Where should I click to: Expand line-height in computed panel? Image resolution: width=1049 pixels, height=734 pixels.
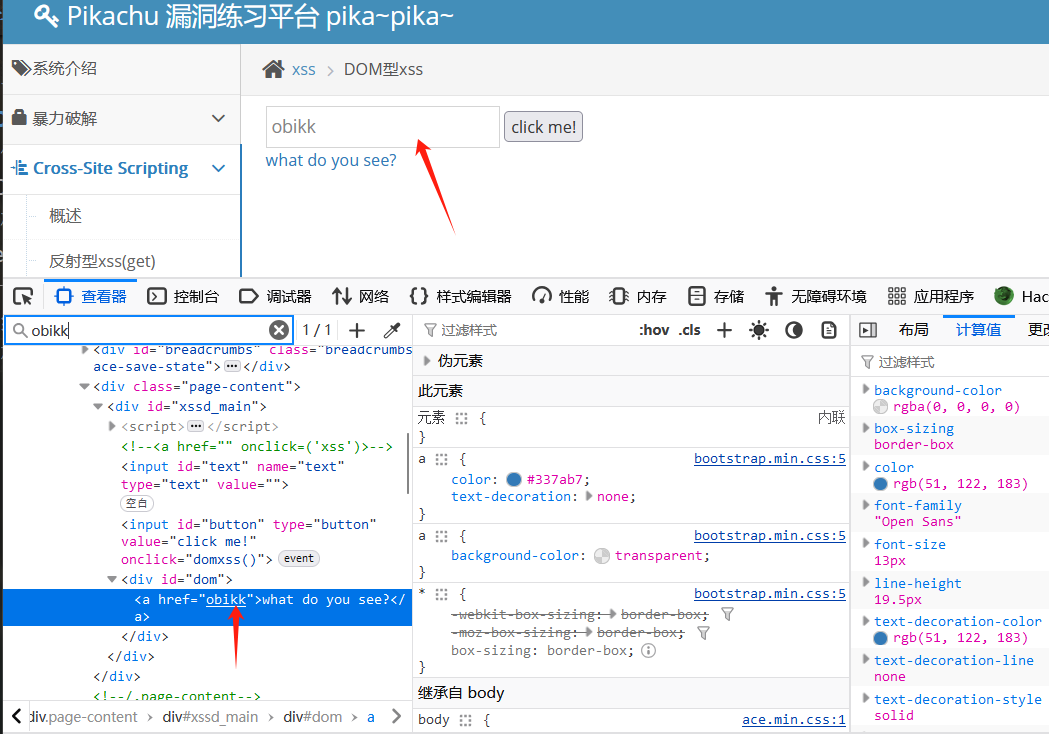tap(866, 581)
